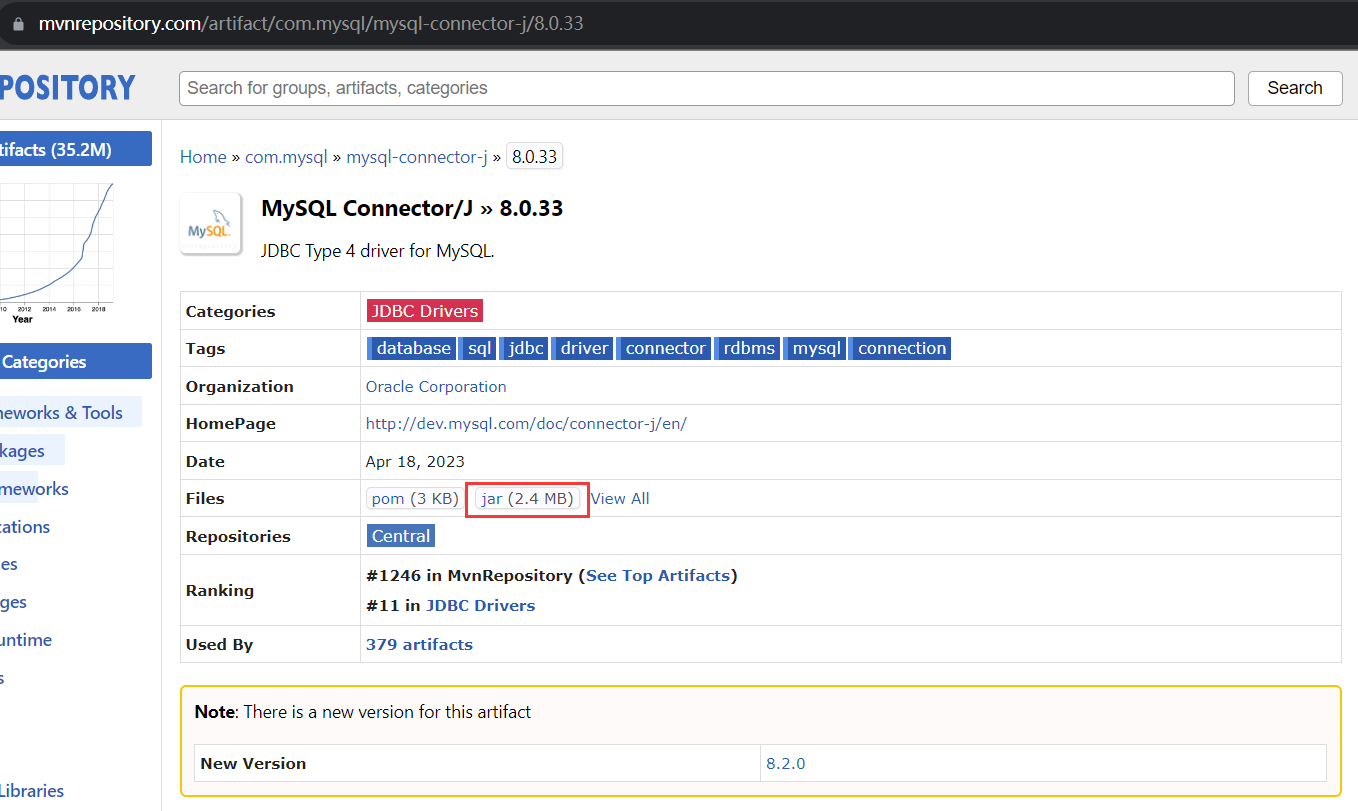Open the mysql-connector-j breadcrumb link
Viewport: 1358px width, 811px height.
point(417,157)
